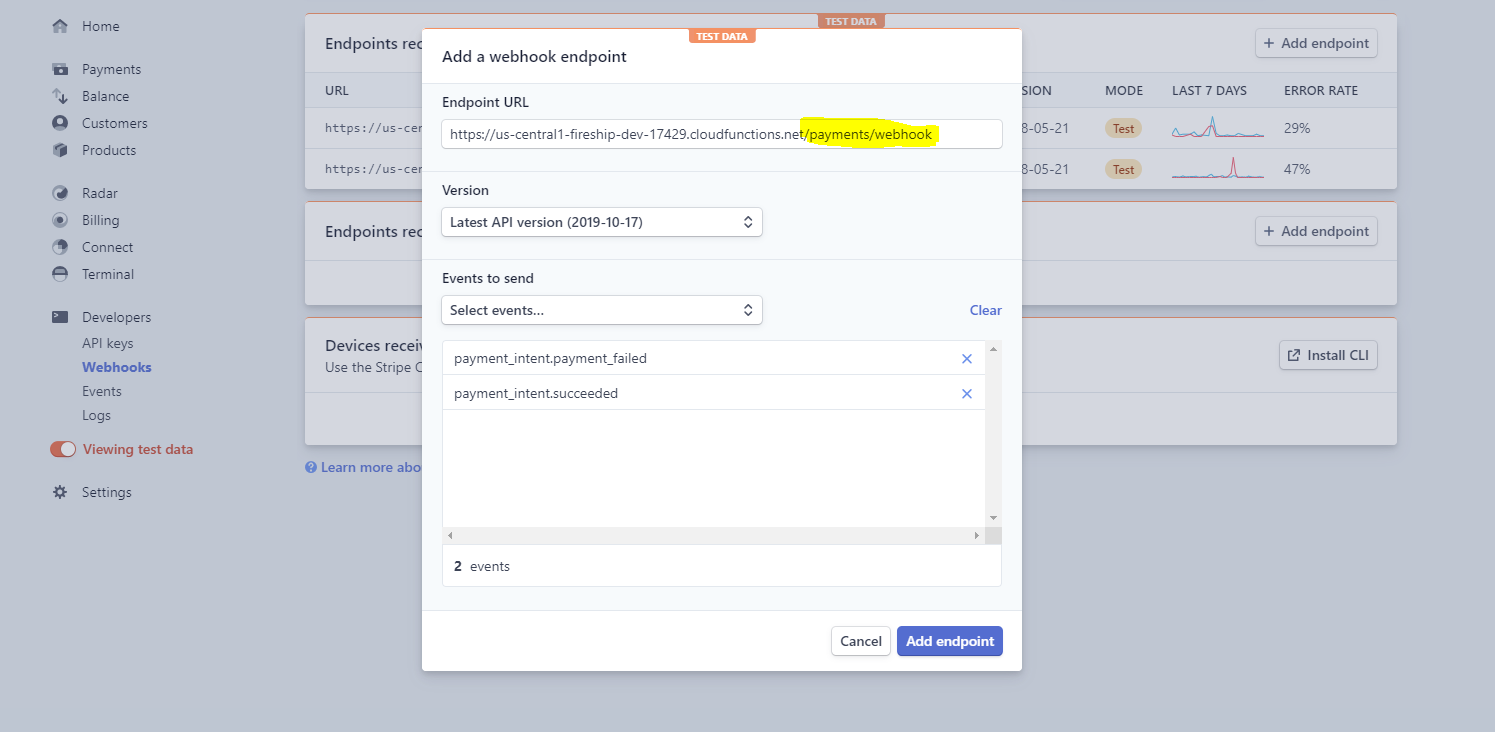Click the Customers sidebar icon

pos(62,123)
